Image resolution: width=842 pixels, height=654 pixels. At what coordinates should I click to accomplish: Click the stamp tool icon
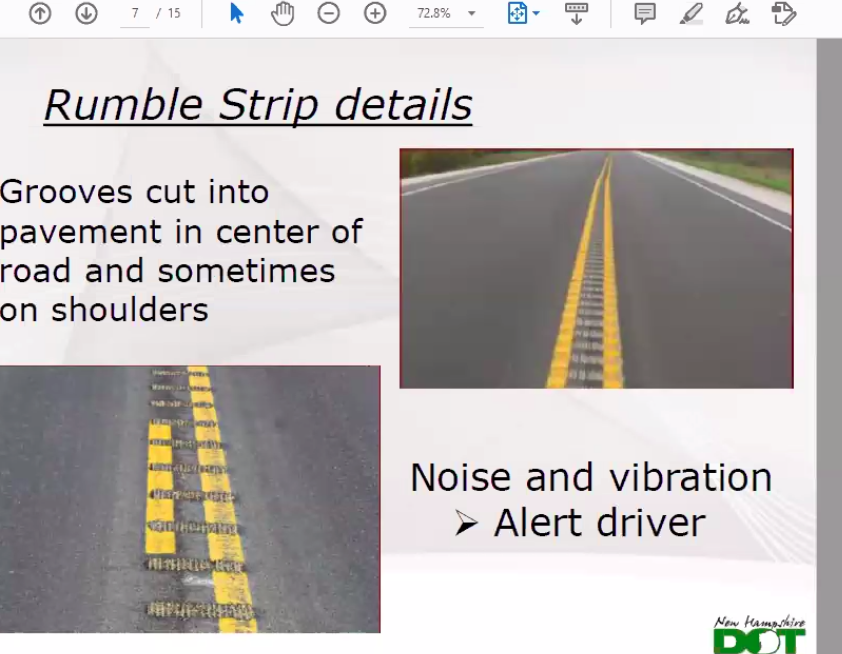click(x=784, y=14)
